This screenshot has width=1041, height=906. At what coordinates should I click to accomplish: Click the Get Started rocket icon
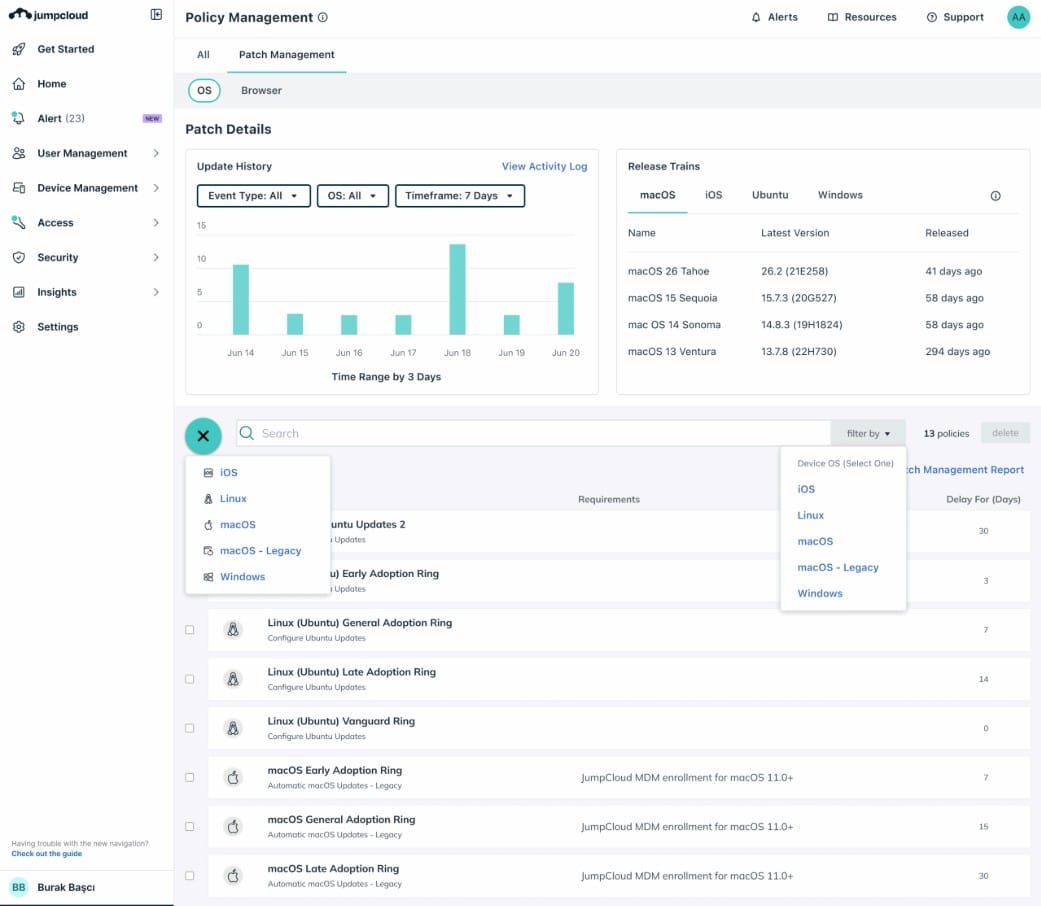tap(19, 49)
